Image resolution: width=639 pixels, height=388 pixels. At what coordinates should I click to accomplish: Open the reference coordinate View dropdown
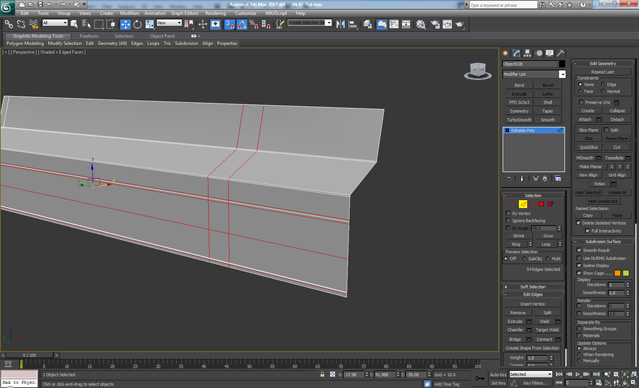click(169, 23)
